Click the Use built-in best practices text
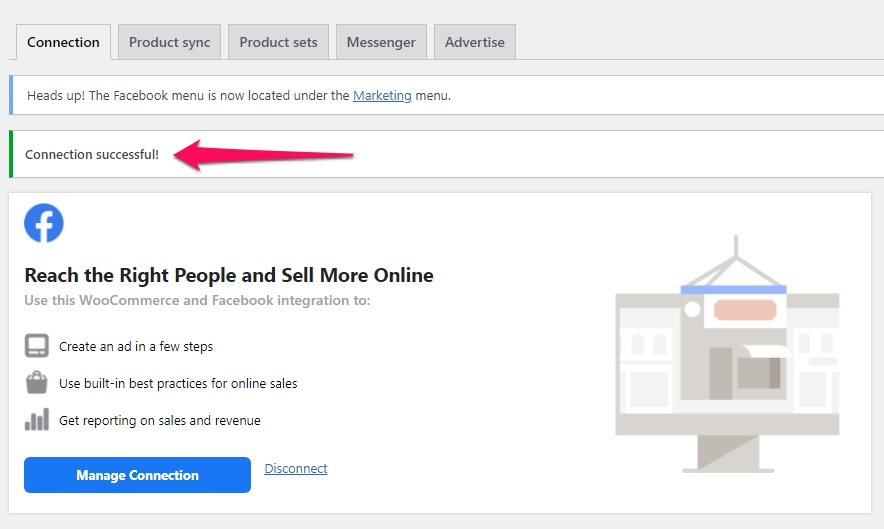884x529 pixels. pyautogui.click(x=178, y=383)
